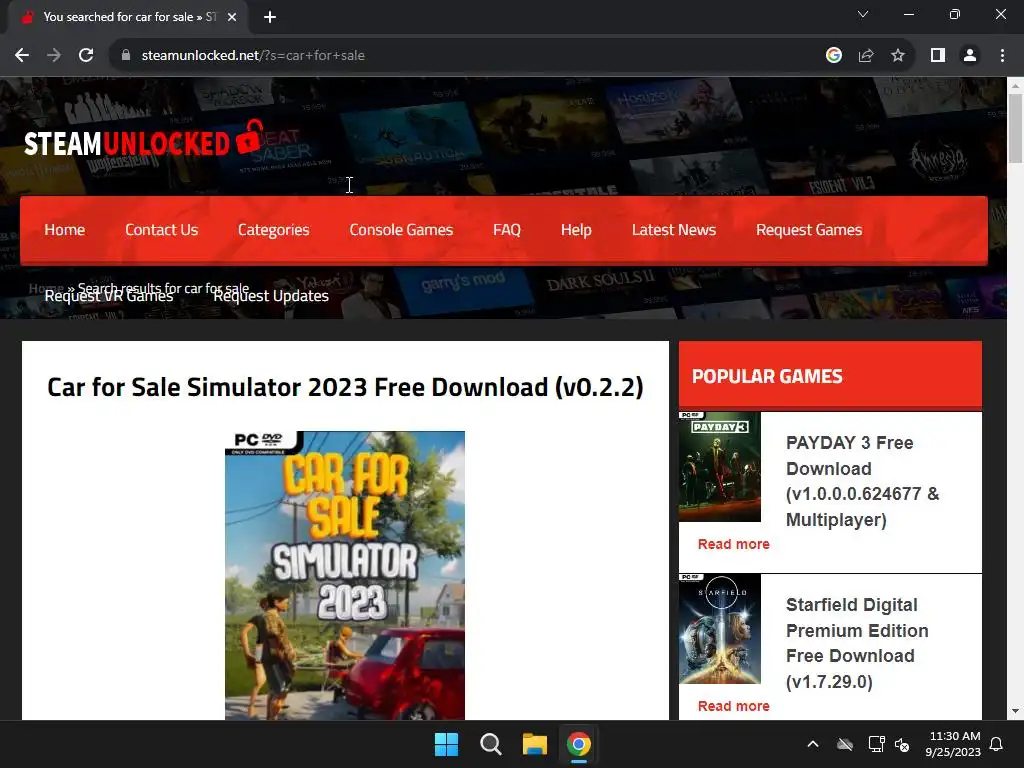Go to Console Games
The height and width of the screenshot is (768, 1024).
pyautogui.click(x=401, y=230)
